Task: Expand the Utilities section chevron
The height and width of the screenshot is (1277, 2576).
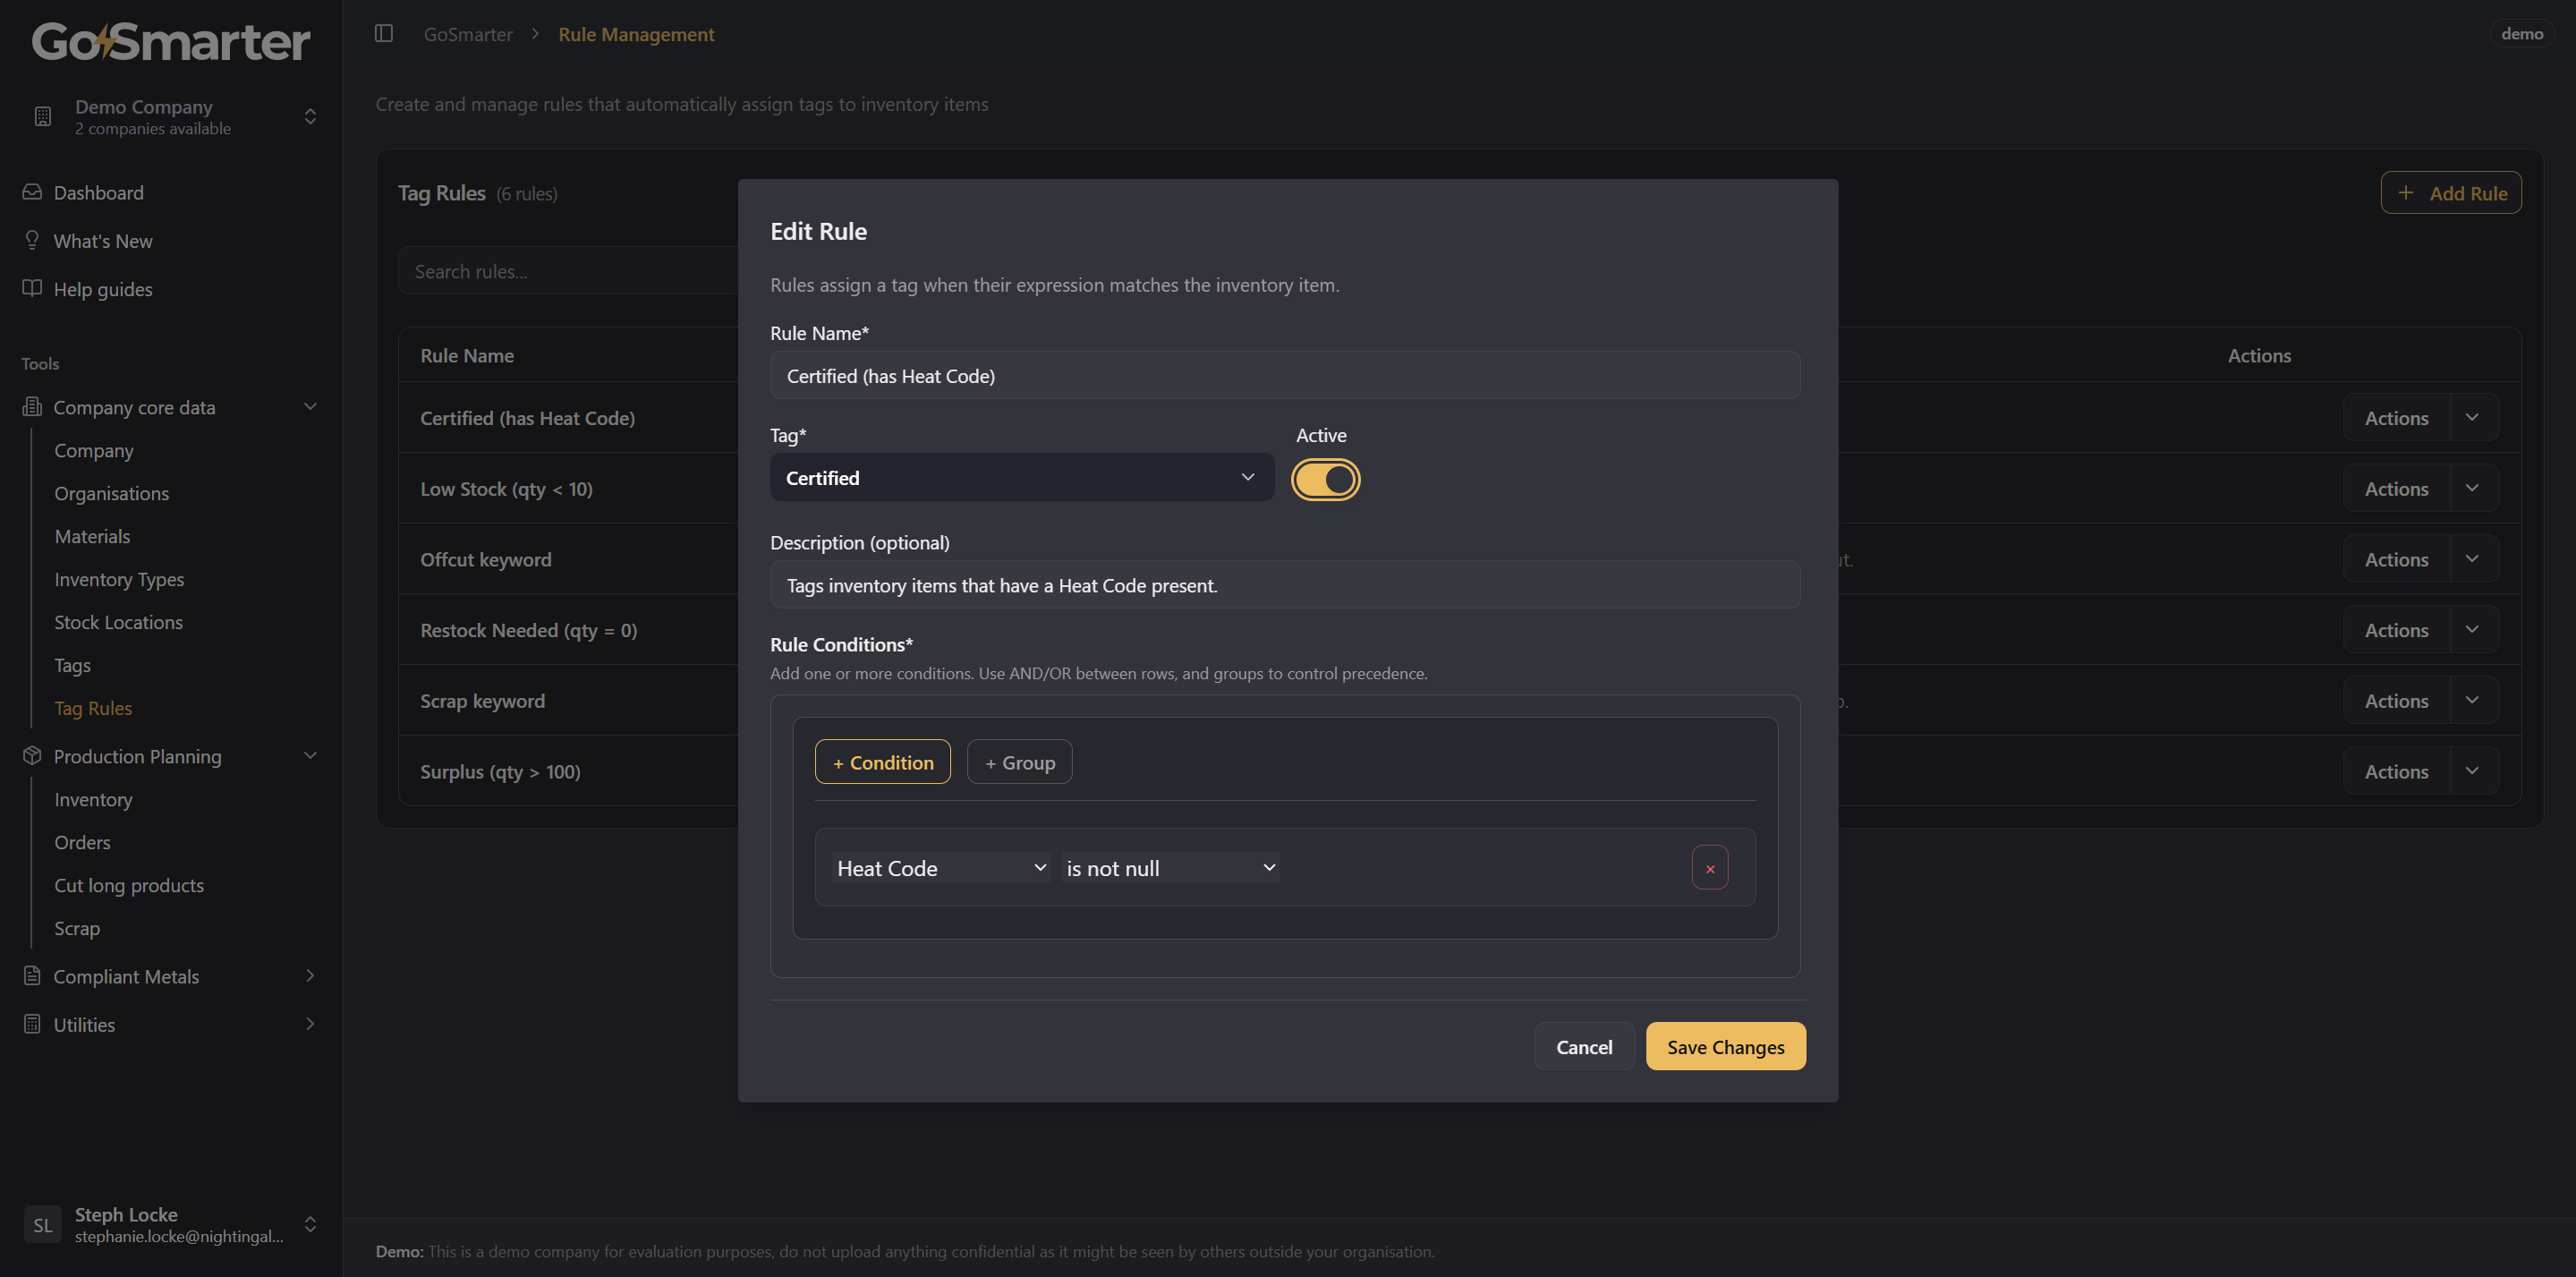Action: [x=310, y=1024]
